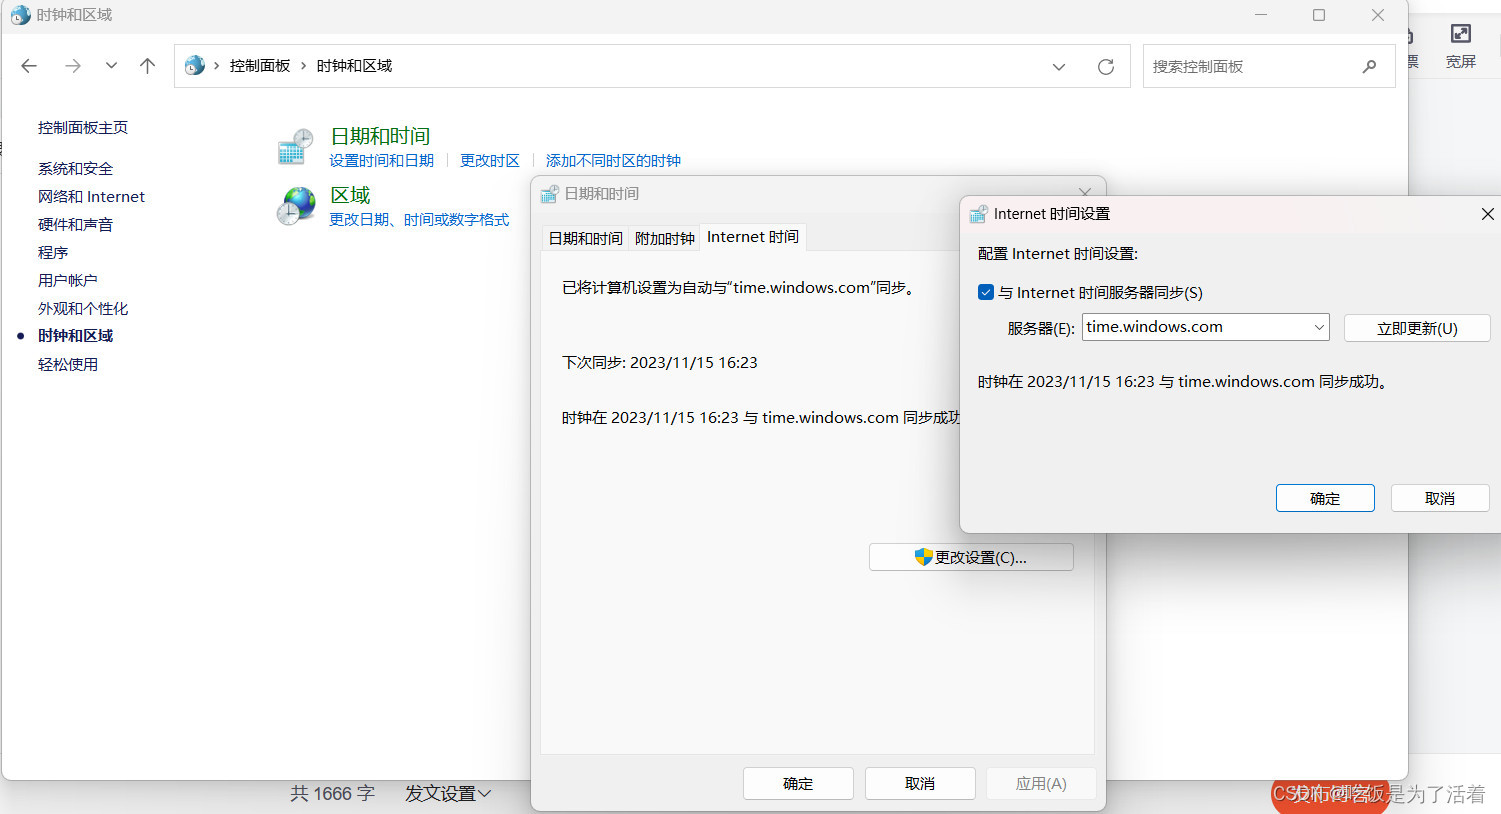The height and width of the screenshot is (814, 1501).
Task: Toggle 与 Internet 时间服务器同步 checkbox
Action: point(986,293)
